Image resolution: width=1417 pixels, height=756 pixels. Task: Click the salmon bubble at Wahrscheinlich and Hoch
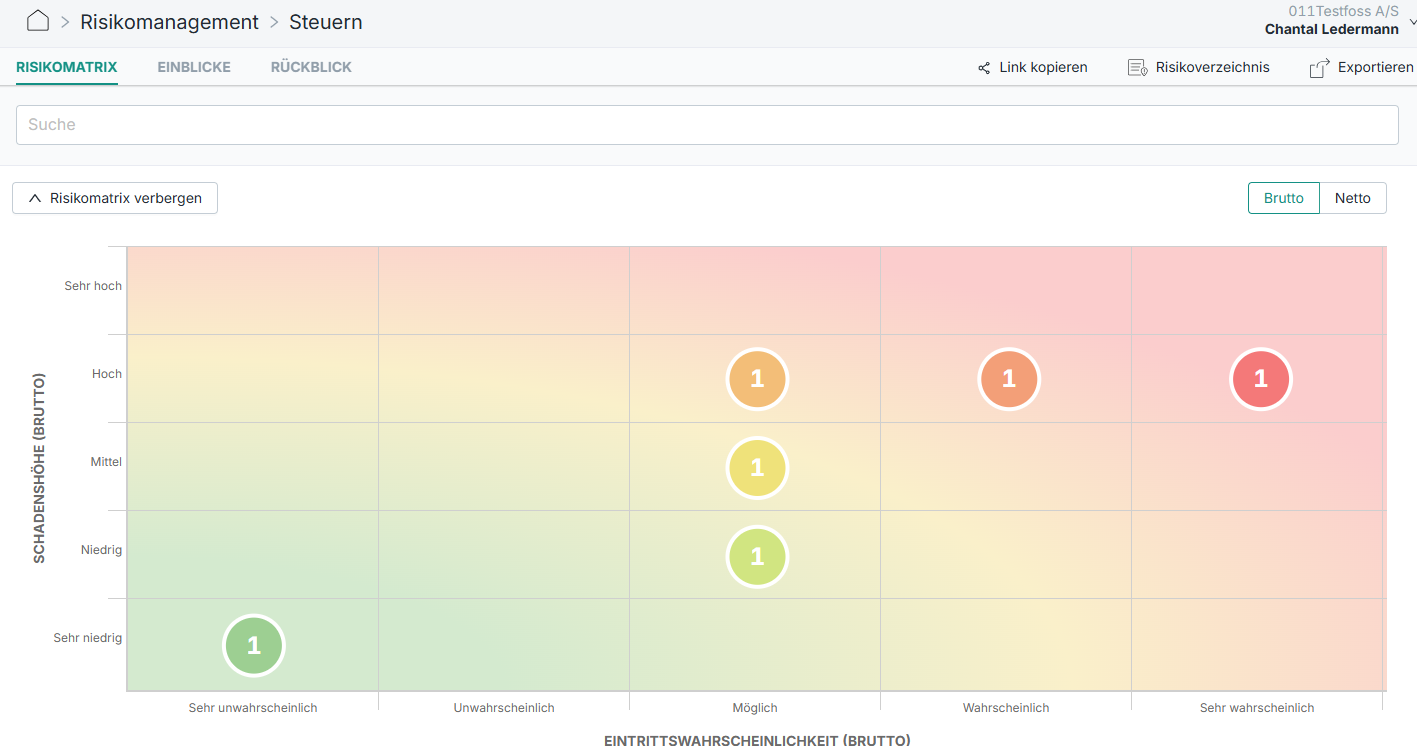pyautogui.click(x=1009, y=379)
